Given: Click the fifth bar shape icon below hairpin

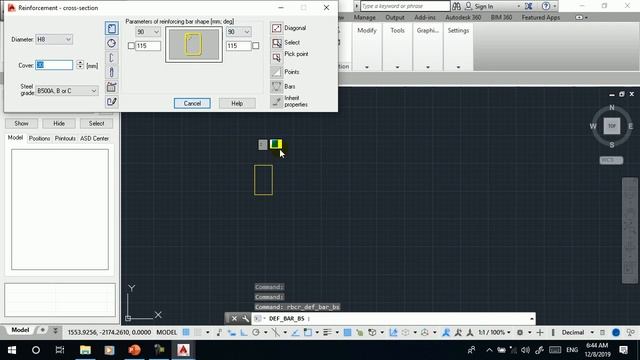Looking at the screenshot, I should 111,87.
